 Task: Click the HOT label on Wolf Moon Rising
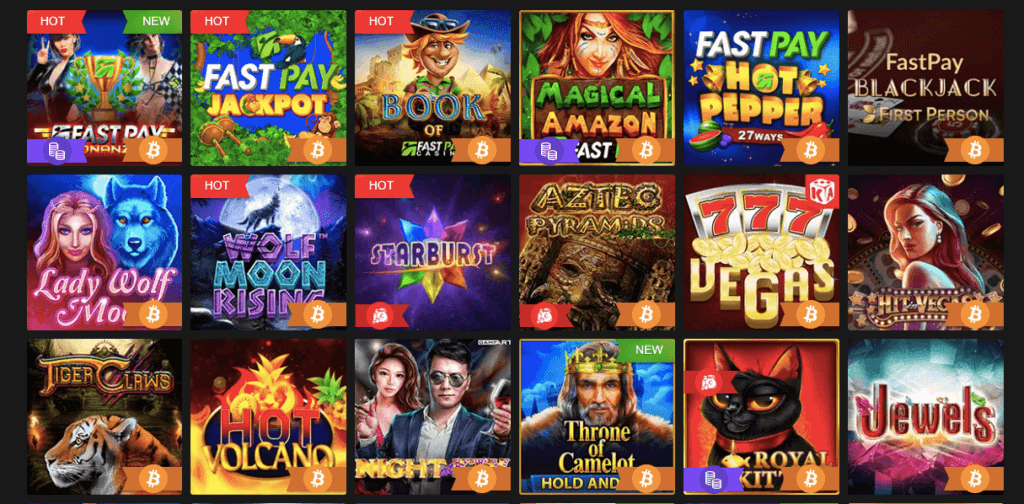(218, 186)
